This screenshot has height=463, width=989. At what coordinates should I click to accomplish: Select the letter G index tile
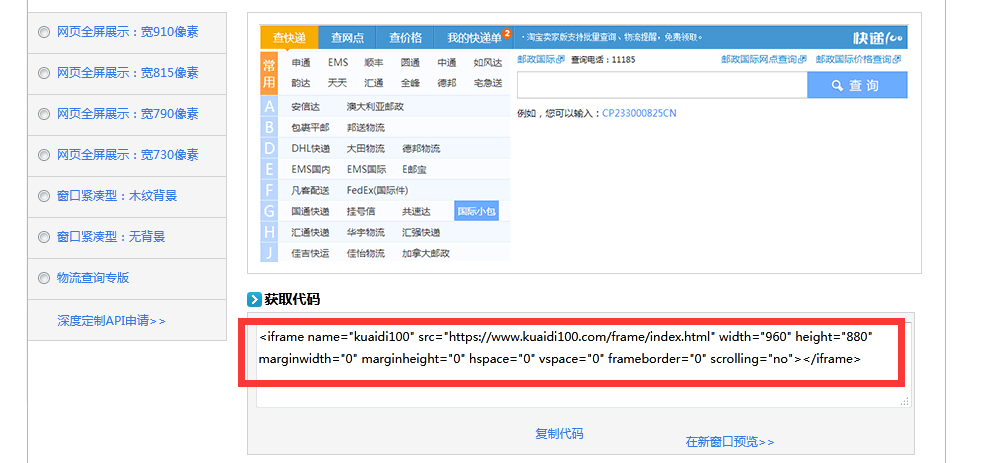point(268,211)
